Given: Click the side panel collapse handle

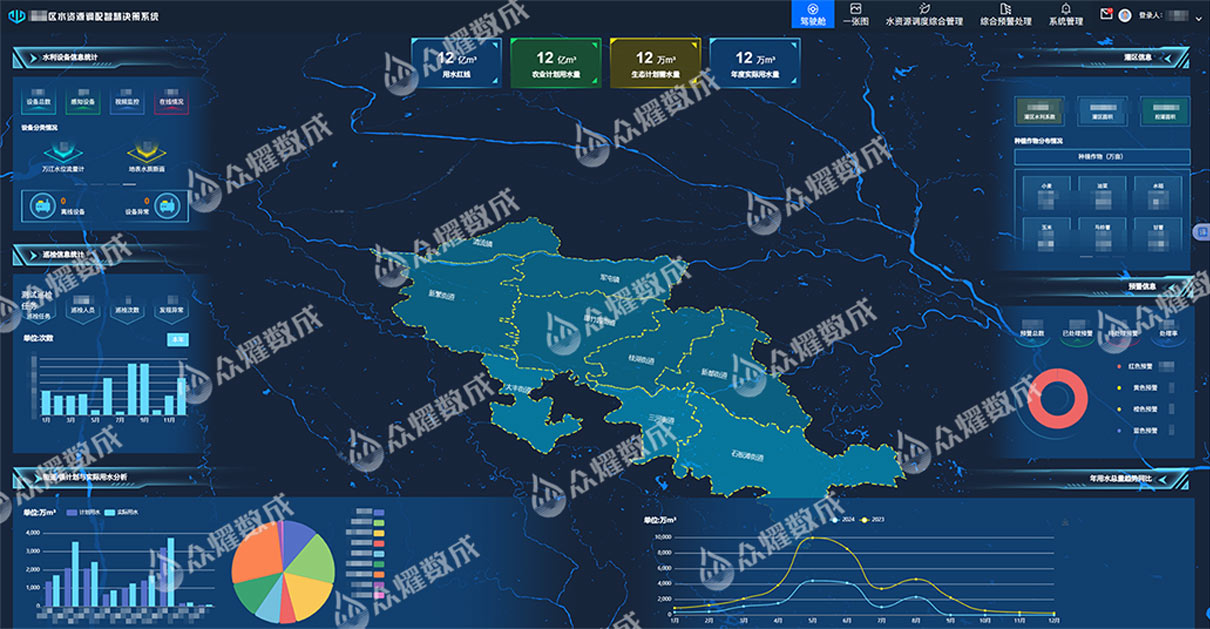Looking at the screenshot, I should pos(1202,232).
